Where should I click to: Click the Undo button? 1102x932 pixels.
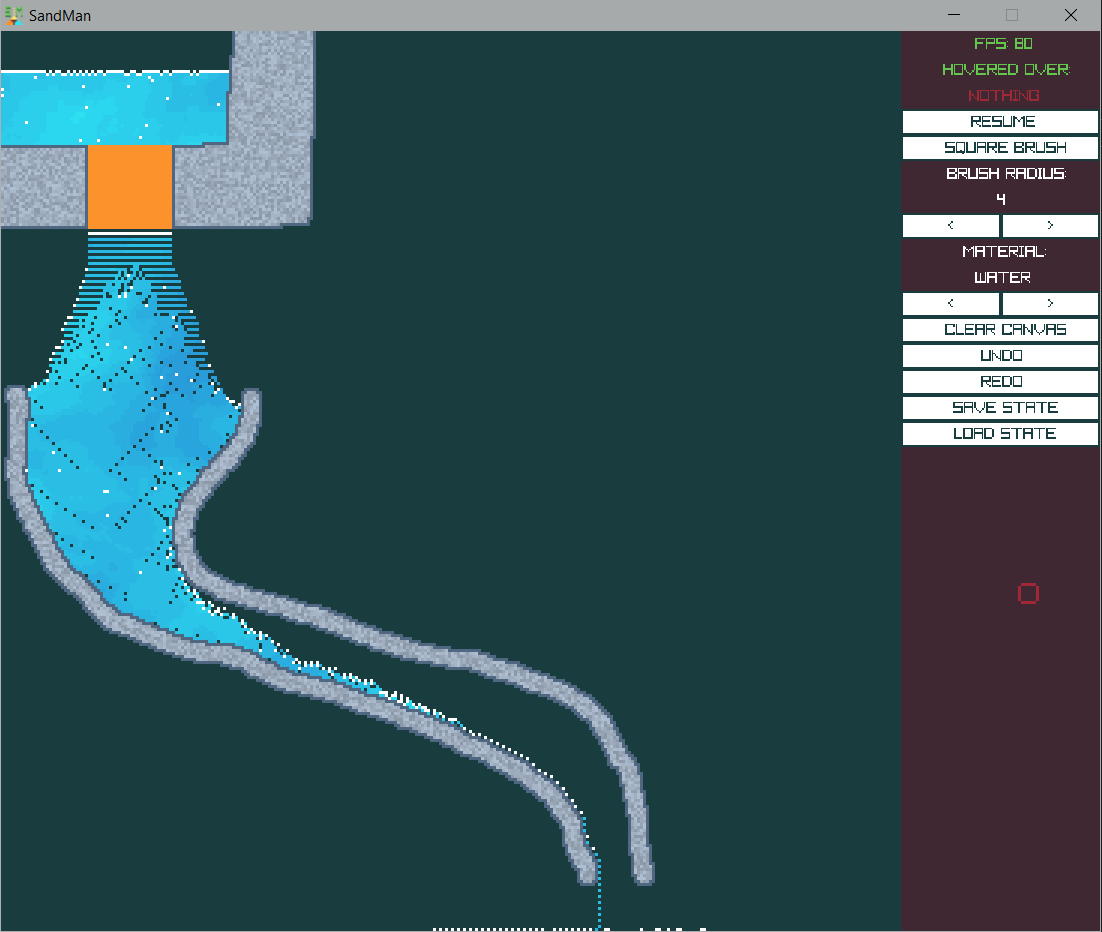1000,356
